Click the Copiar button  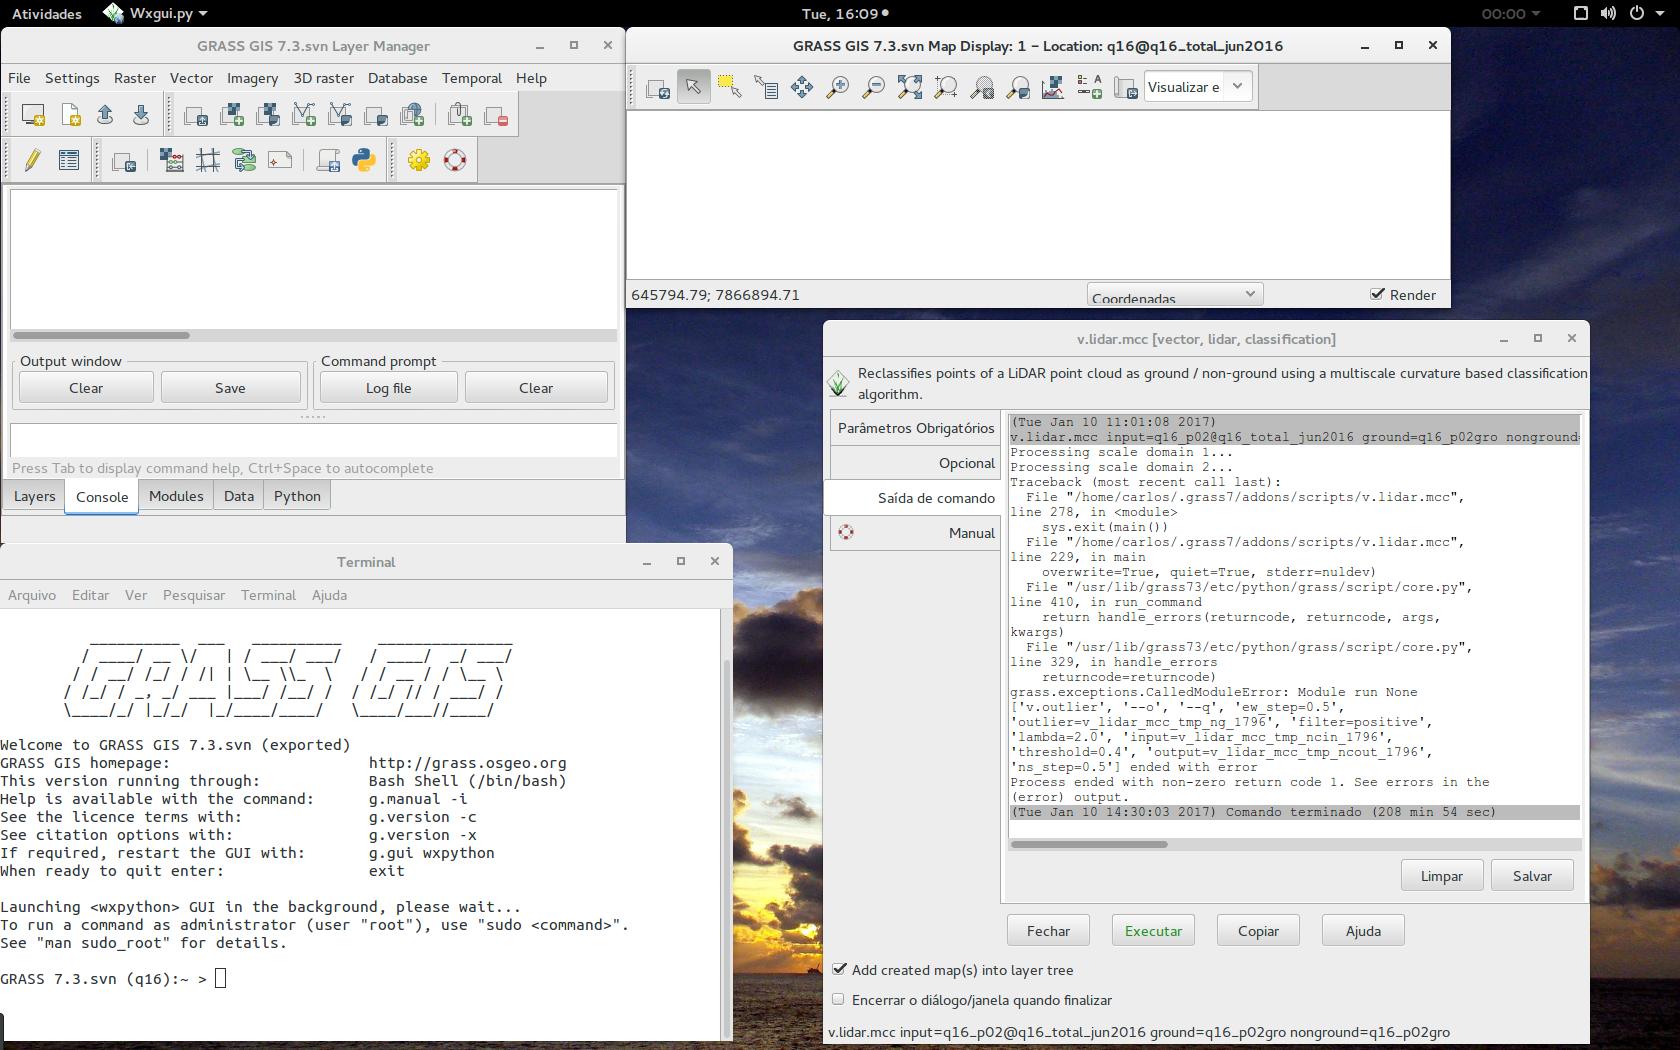pyautogui.click(x=1258, y=931)
